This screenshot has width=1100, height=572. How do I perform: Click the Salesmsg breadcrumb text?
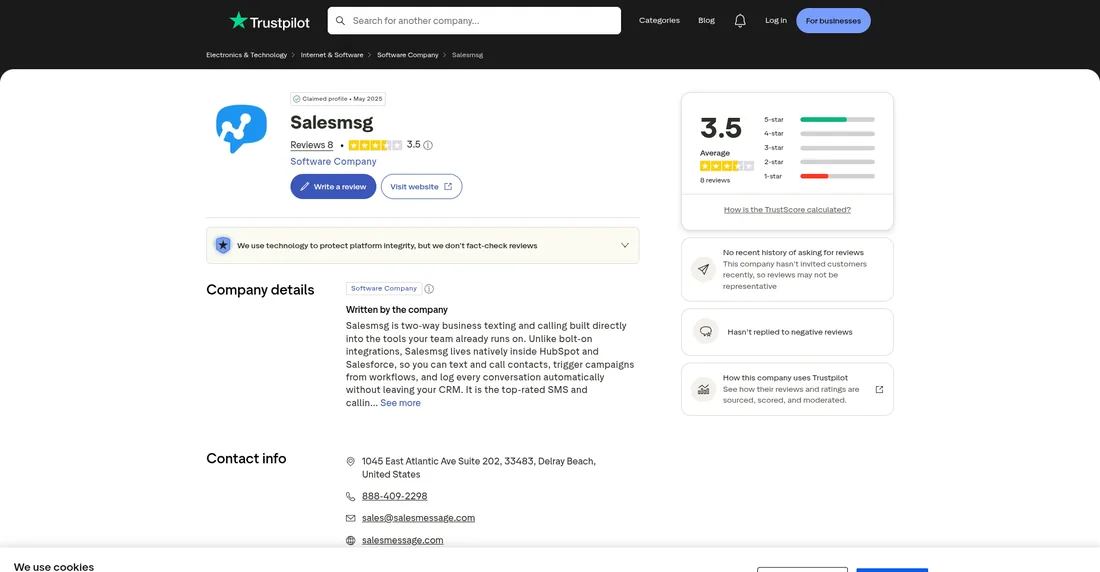point(467,55)
